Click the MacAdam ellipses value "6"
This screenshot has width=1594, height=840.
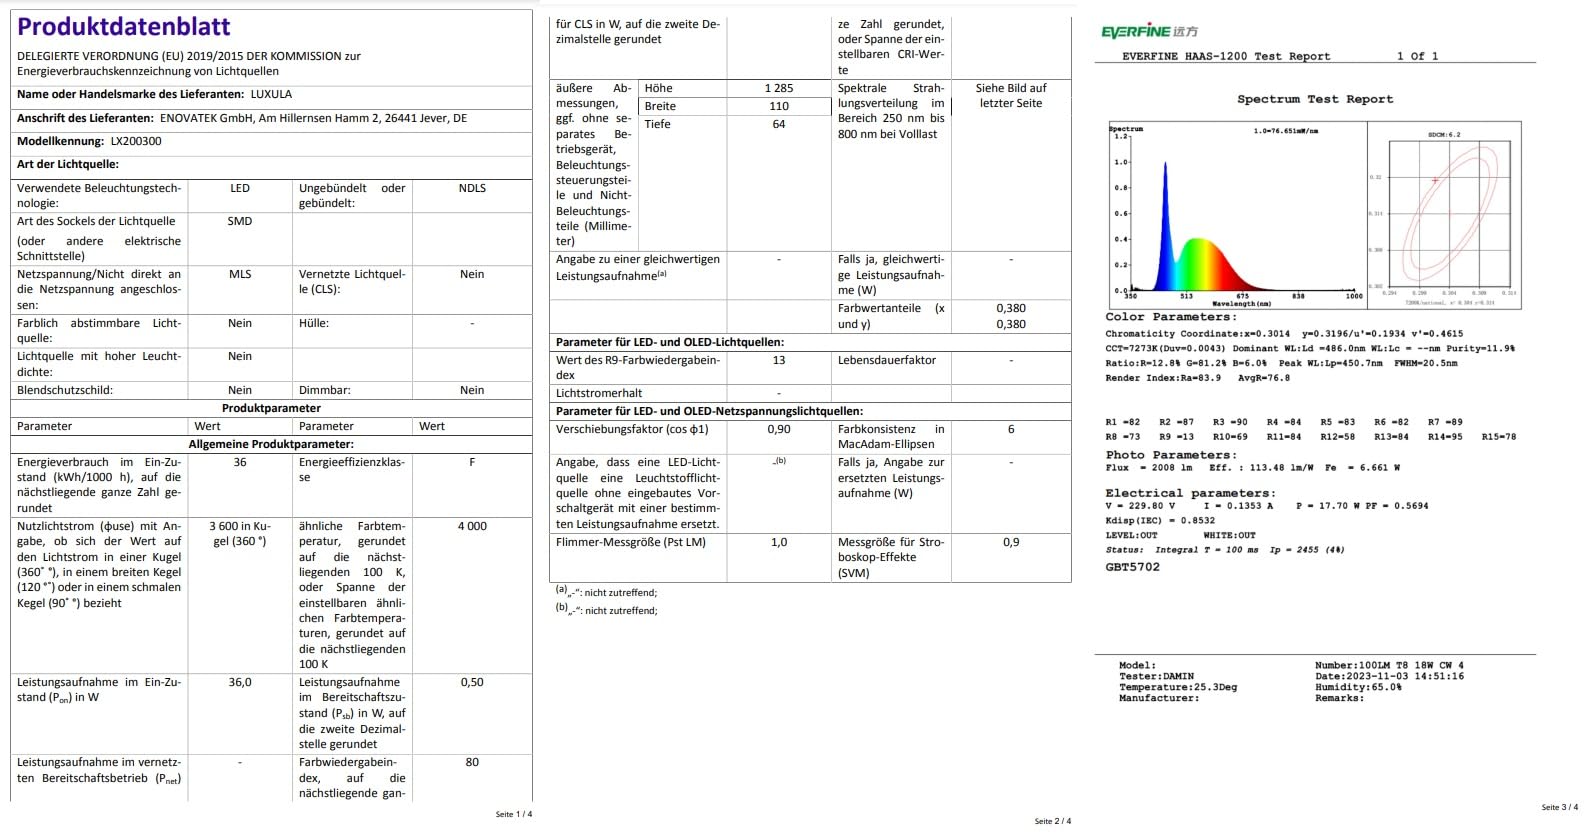coord(1011,429)
